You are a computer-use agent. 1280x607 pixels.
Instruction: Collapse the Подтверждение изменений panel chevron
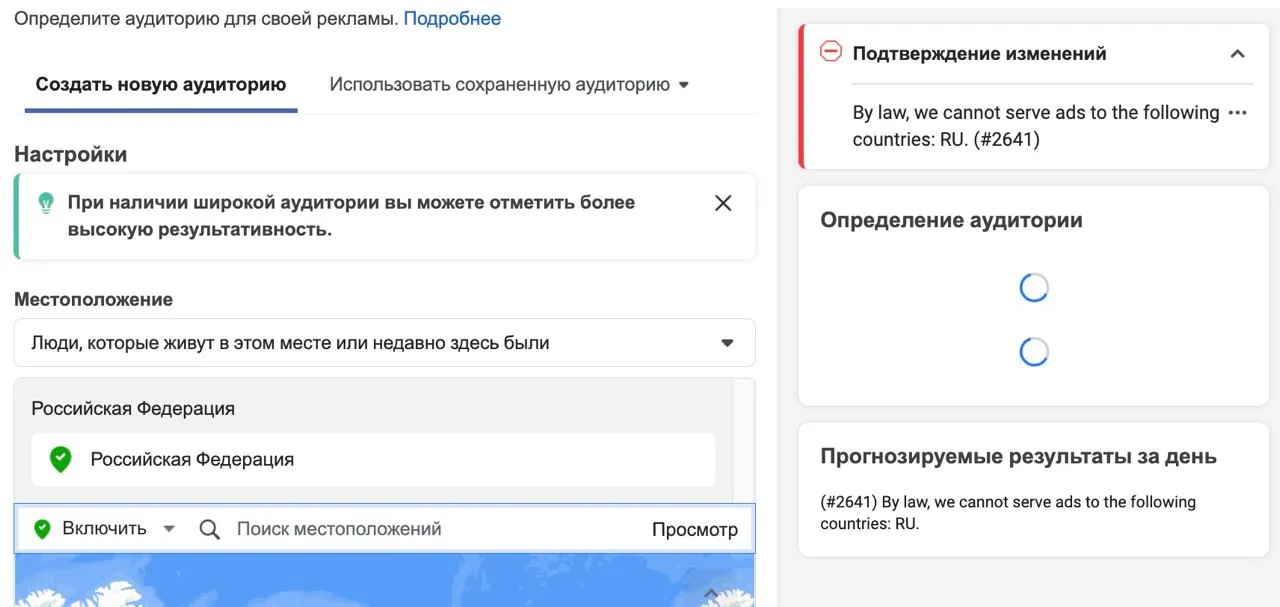click(1237, 54)
